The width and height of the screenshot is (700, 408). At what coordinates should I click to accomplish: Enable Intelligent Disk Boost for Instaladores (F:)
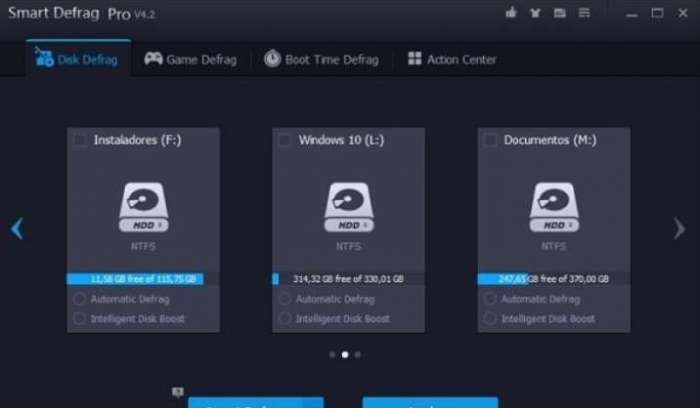[x=79, y=318]
